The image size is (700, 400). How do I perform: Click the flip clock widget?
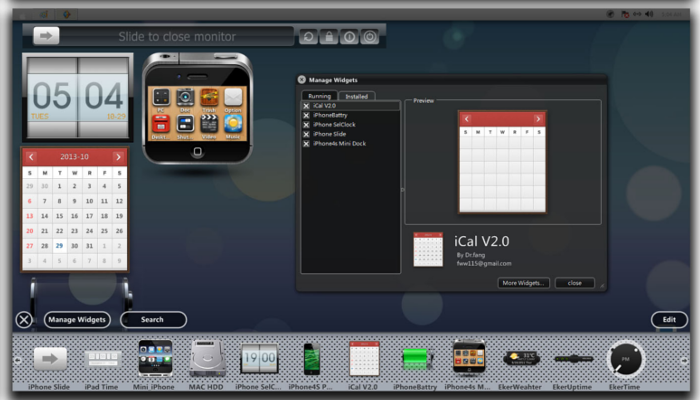[x=78, y=96]
